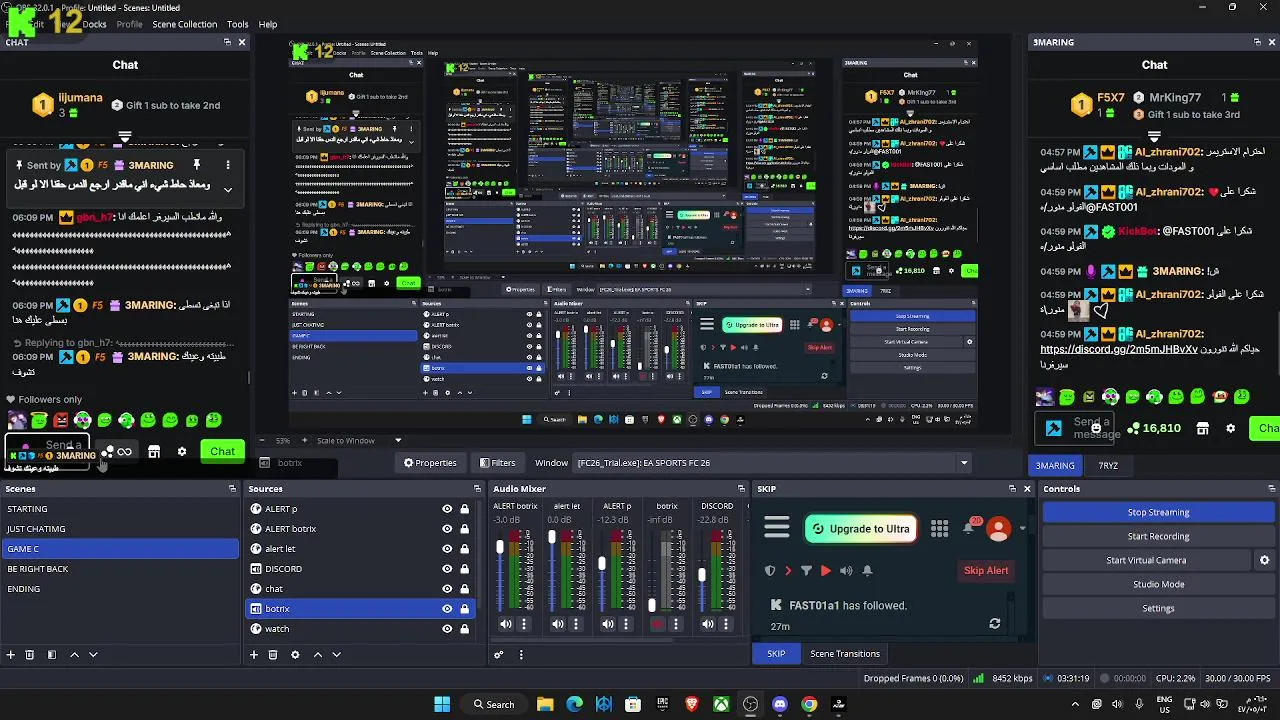Adjust ALERT botrix volume fader

tap(500, 548)
